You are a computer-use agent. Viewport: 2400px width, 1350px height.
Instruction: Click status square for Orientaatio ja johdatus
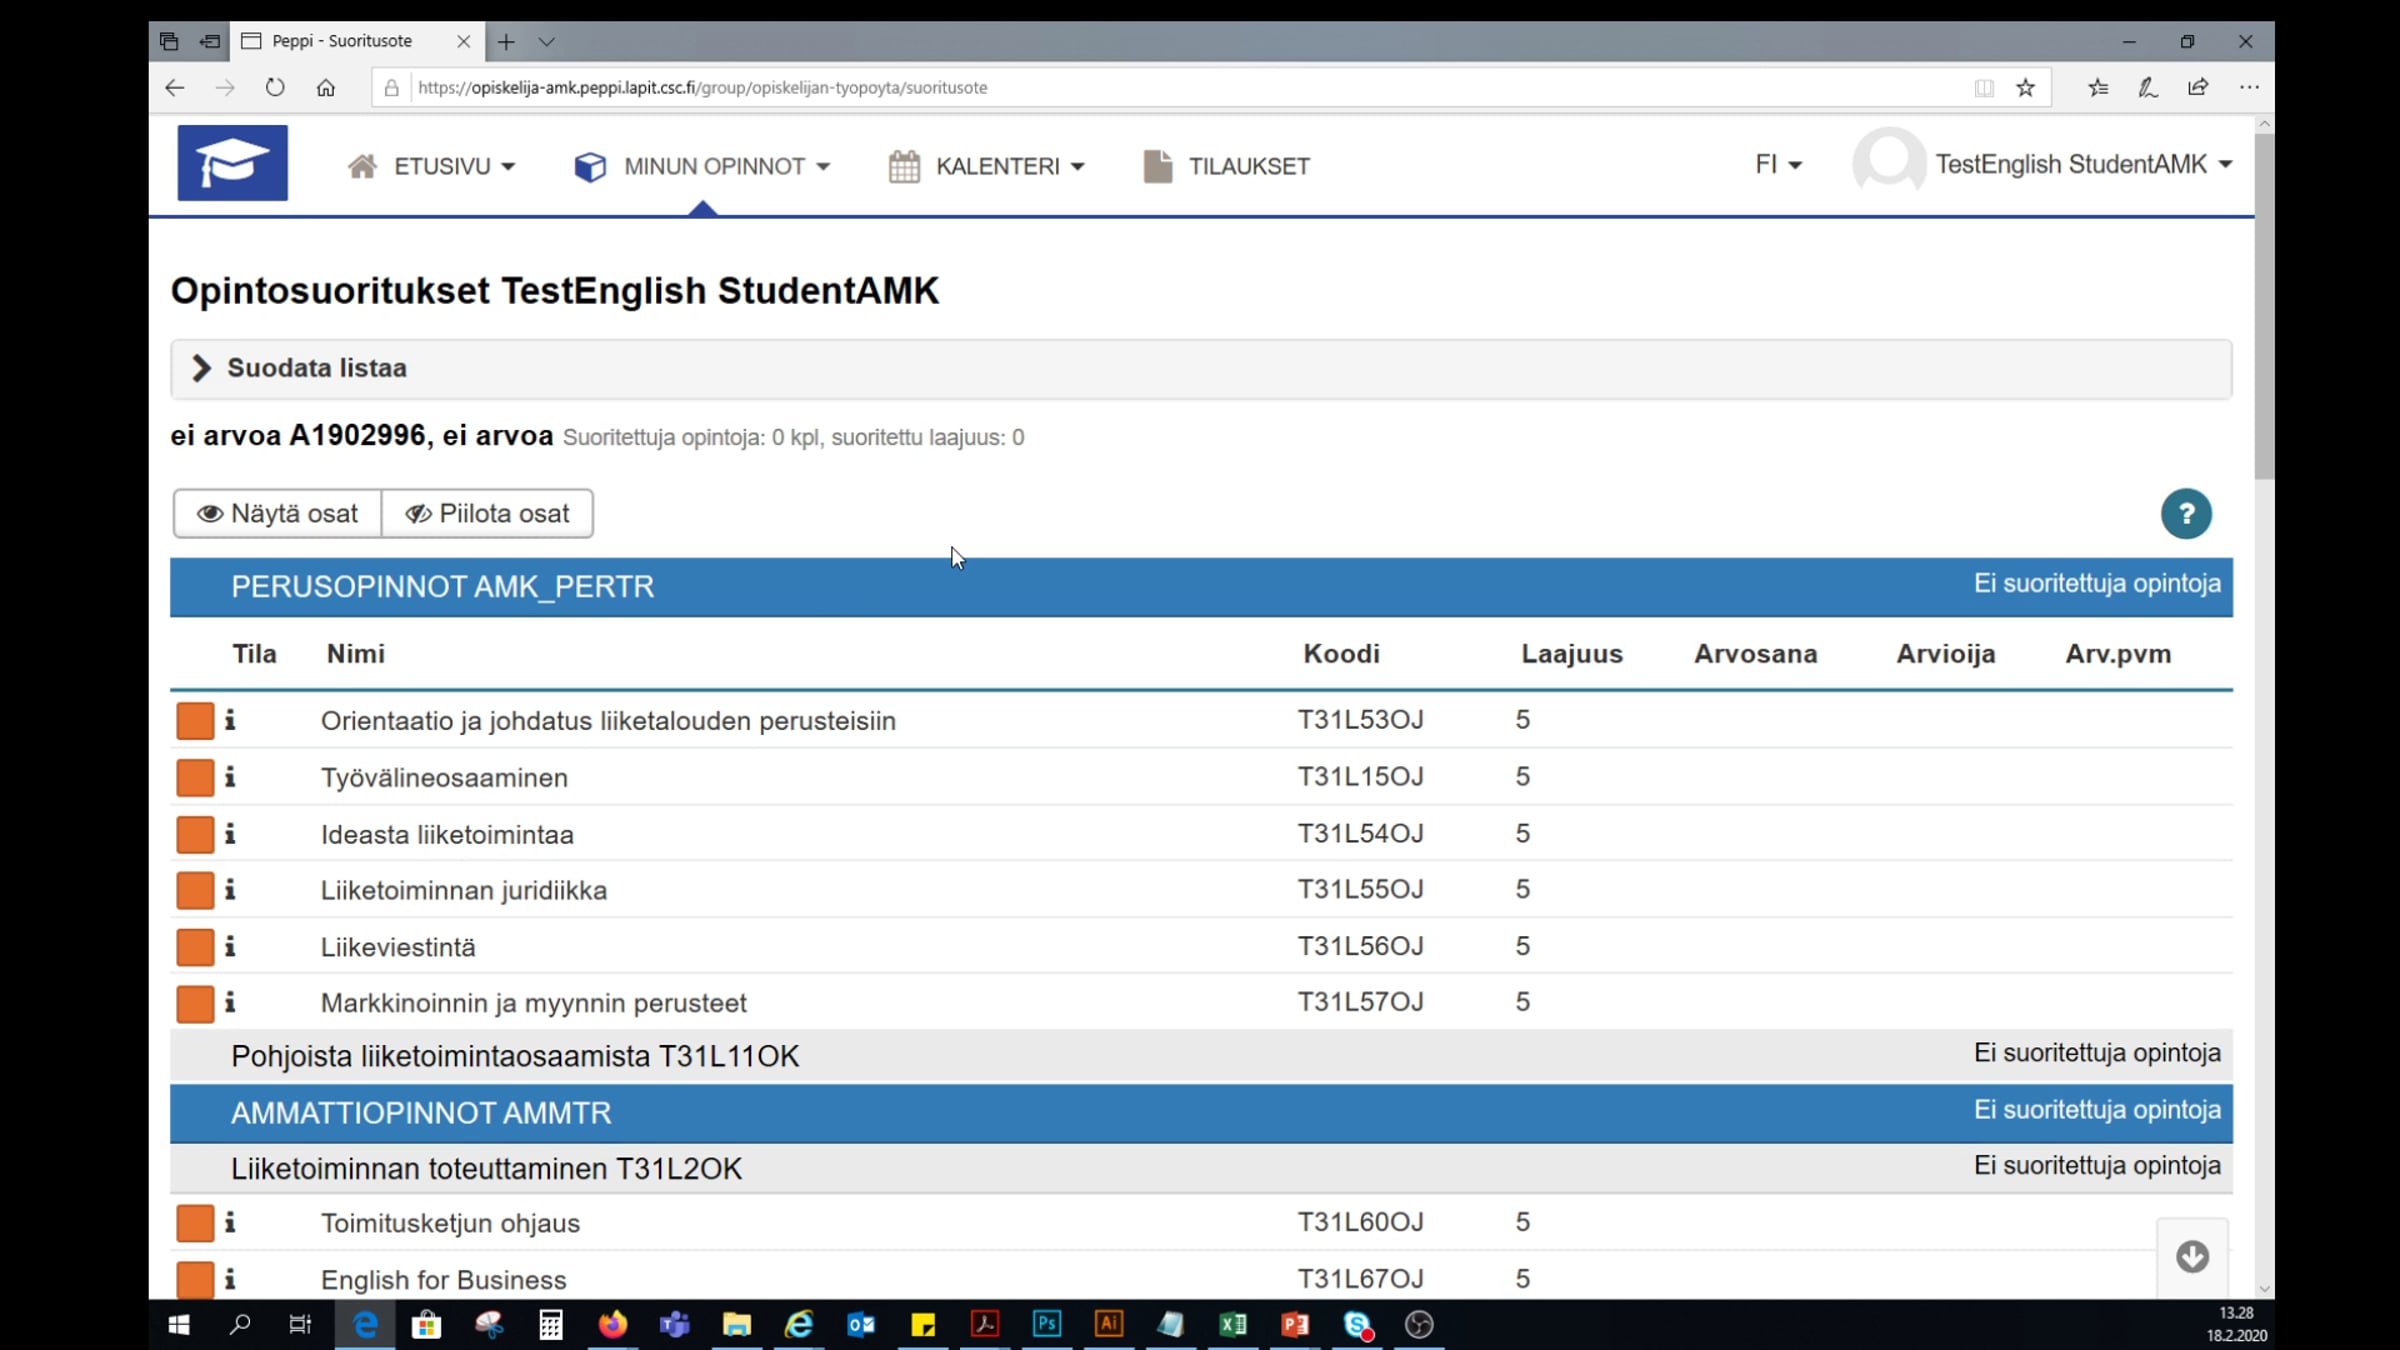click(195, 720)
